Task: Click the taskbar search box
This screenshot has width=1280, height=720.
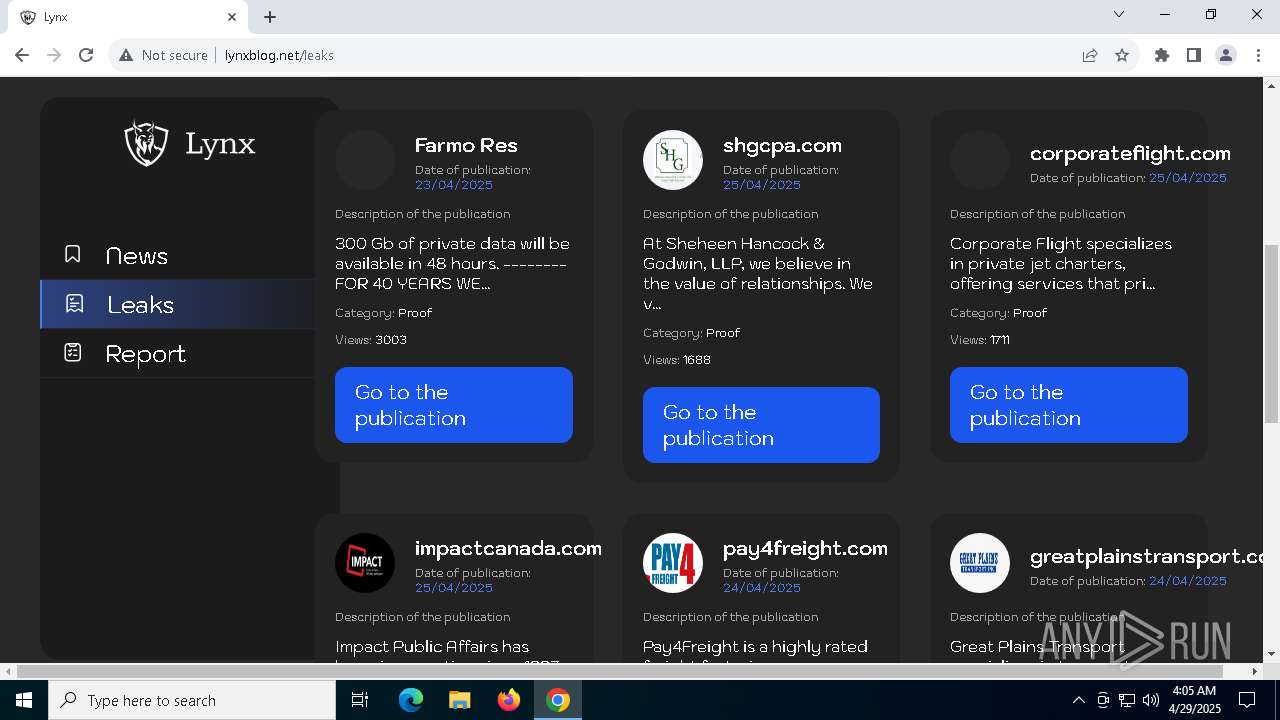Action: pos(192,700)
